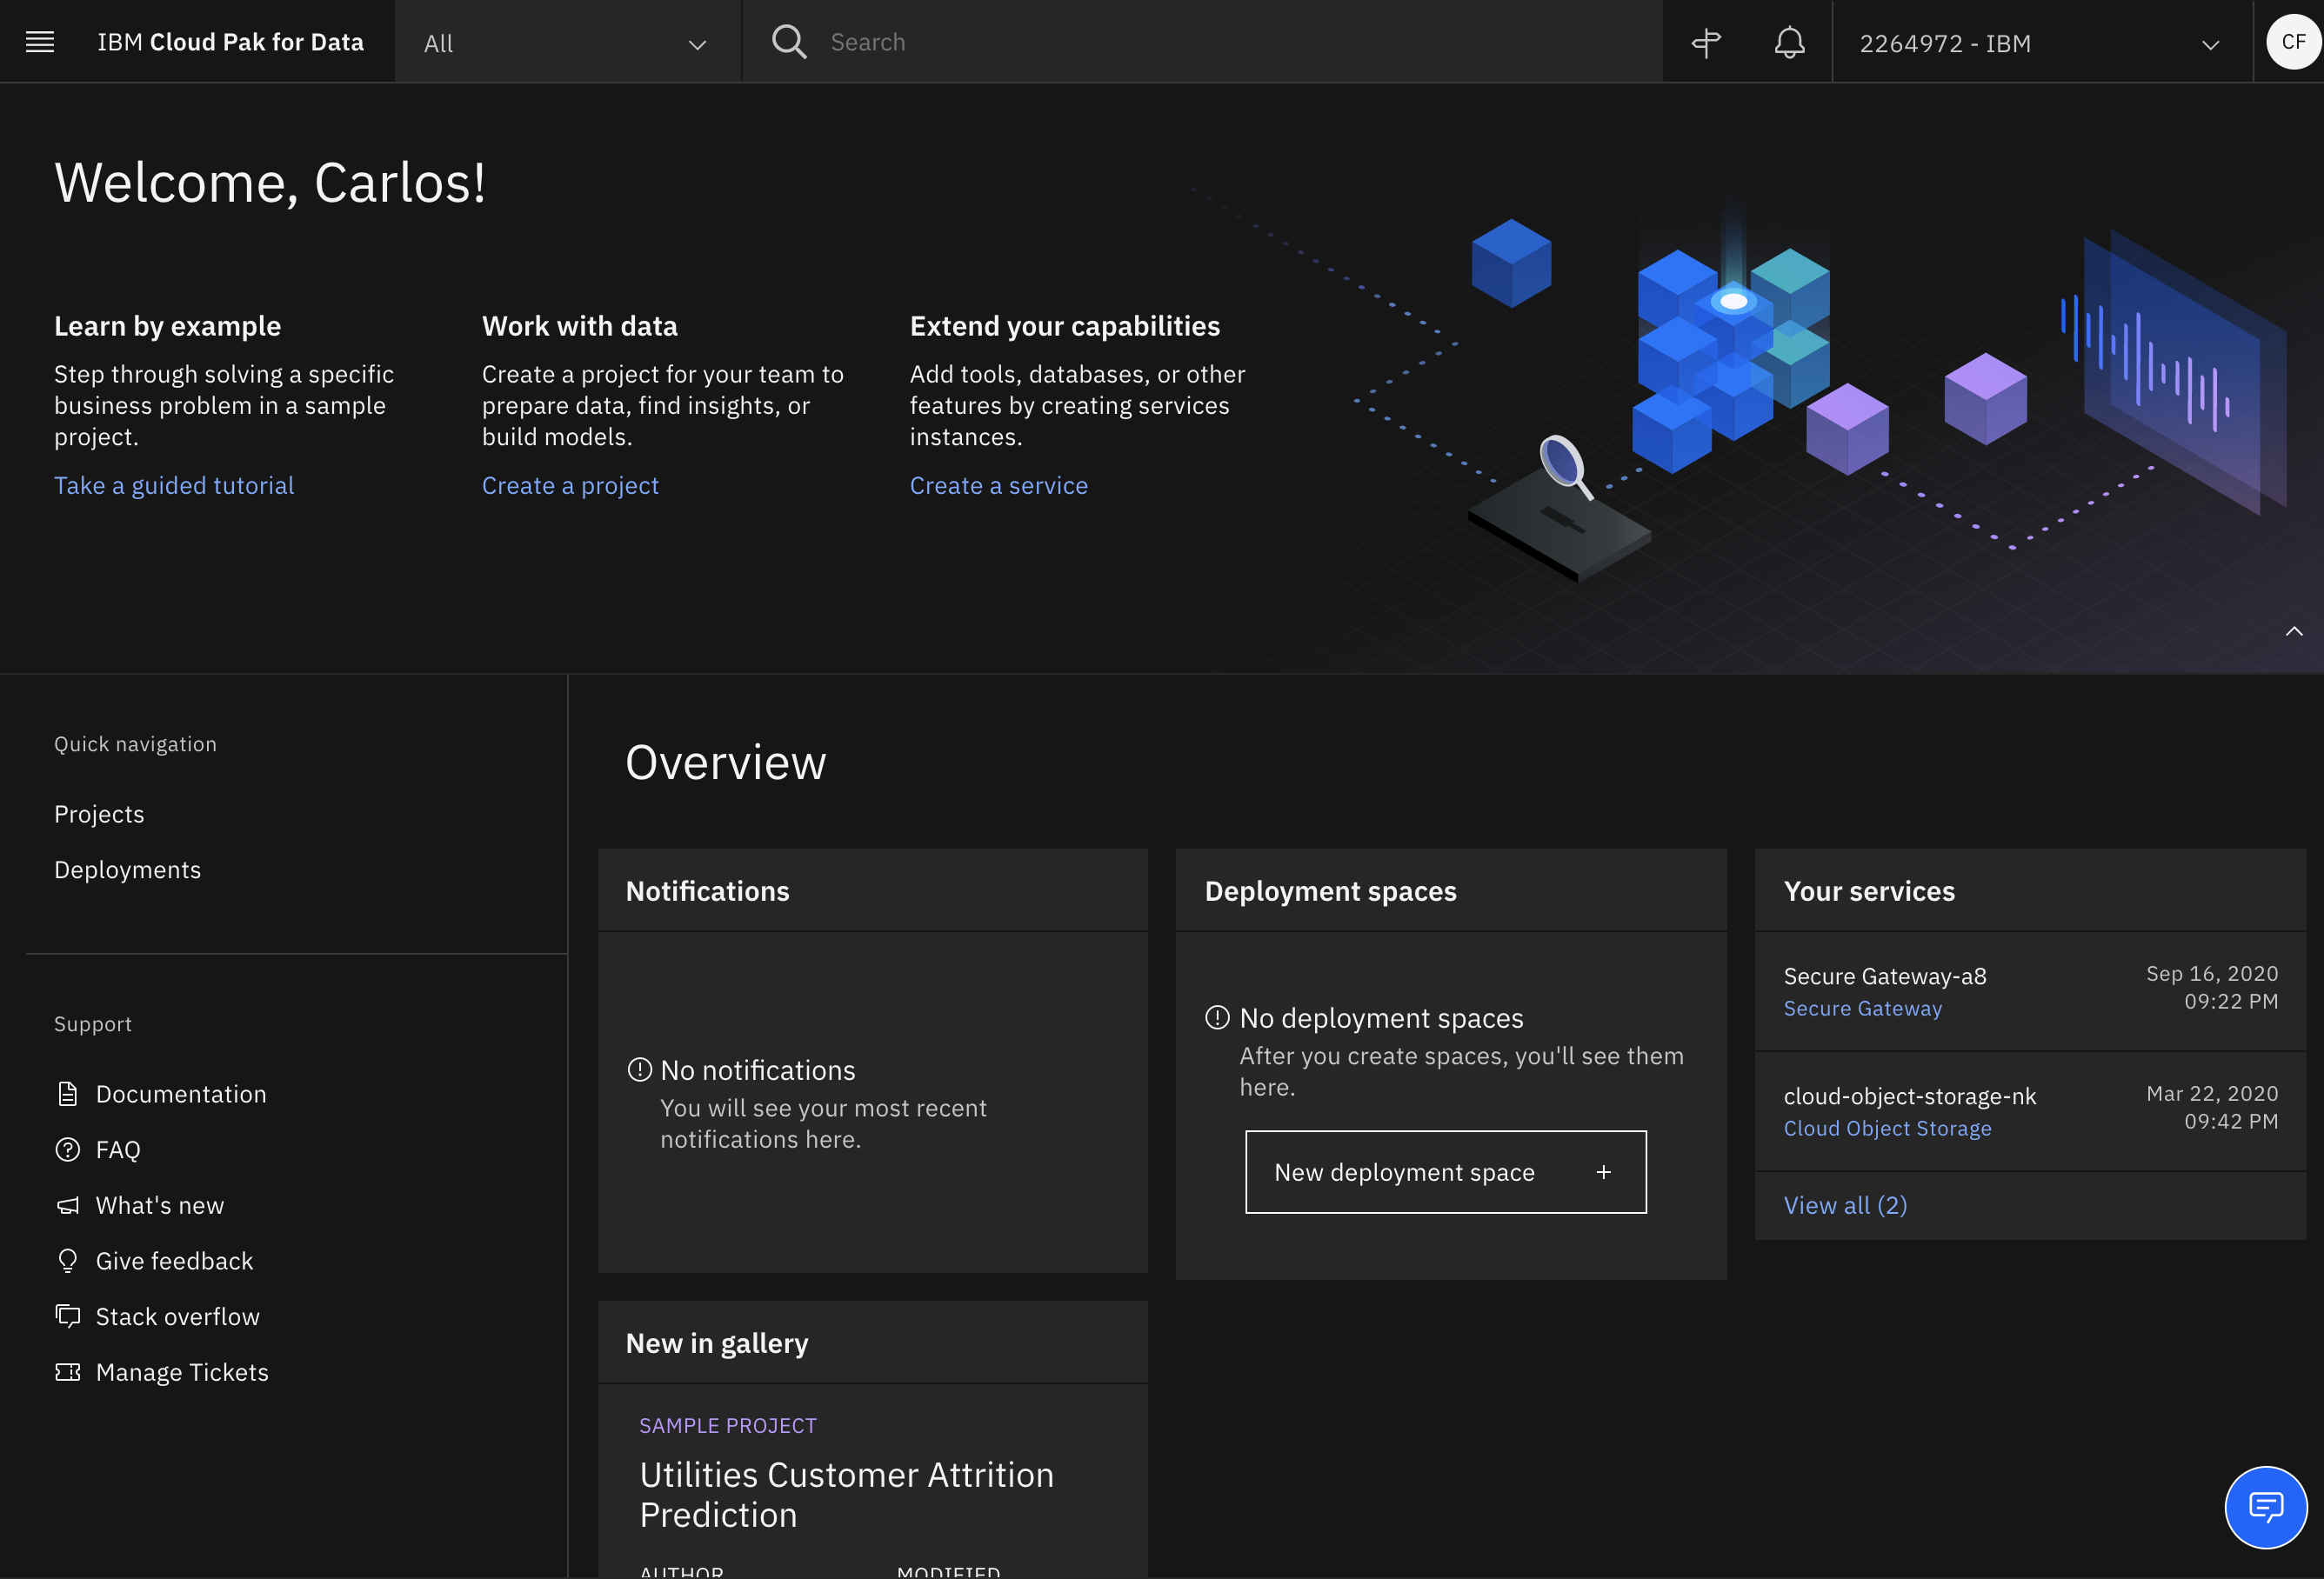
Task: Click the SAMPLE PROJECT label
Action: click(x=727, y=1425)
